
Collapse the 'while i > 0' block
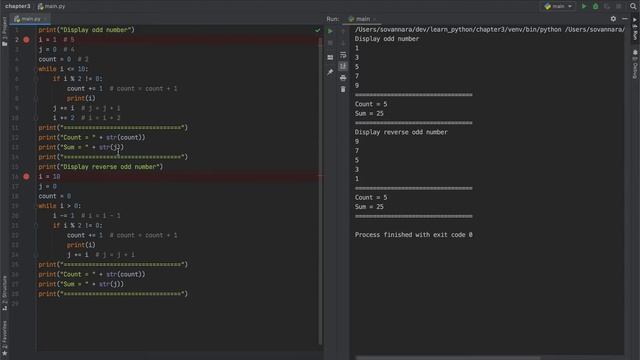(36, 206)
